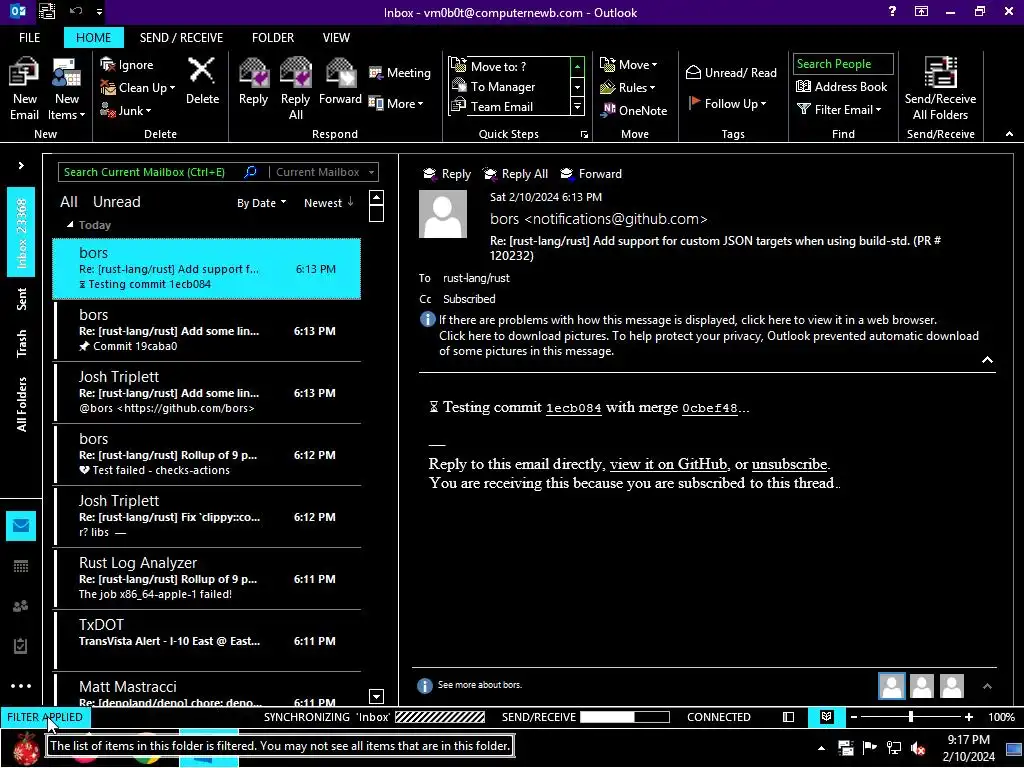The height and width of the screenshot is (768, 1024).
Task: Open the Rust Log Analyzer email
Action: click(207, 578)
